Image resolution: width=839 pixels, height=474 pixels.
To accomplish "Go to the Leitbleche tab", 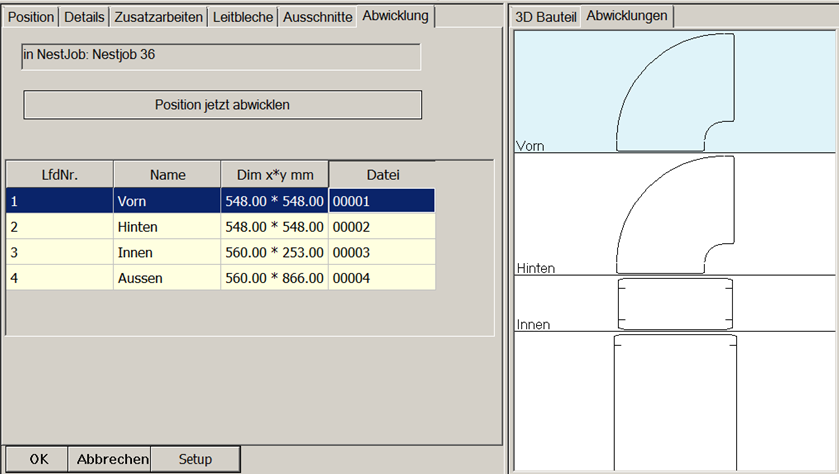I will click(x=243, y=17).
